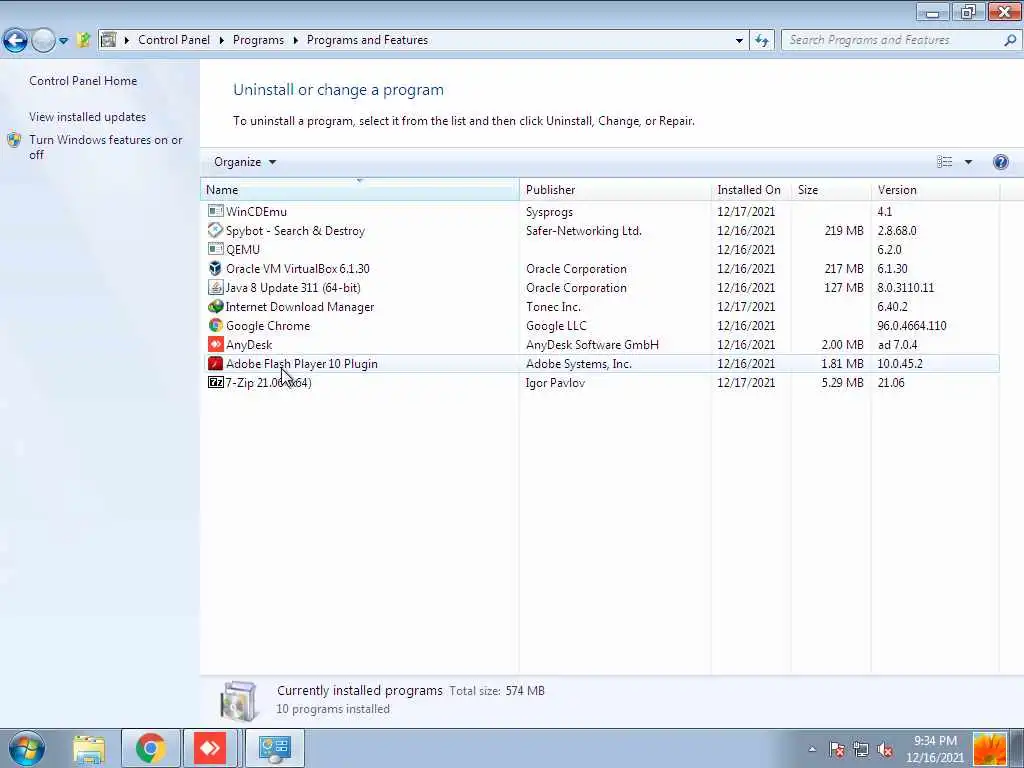Refresh the Programs and Features list
This screenshot has height=768, width=1024.
click(x=761, y=40)
